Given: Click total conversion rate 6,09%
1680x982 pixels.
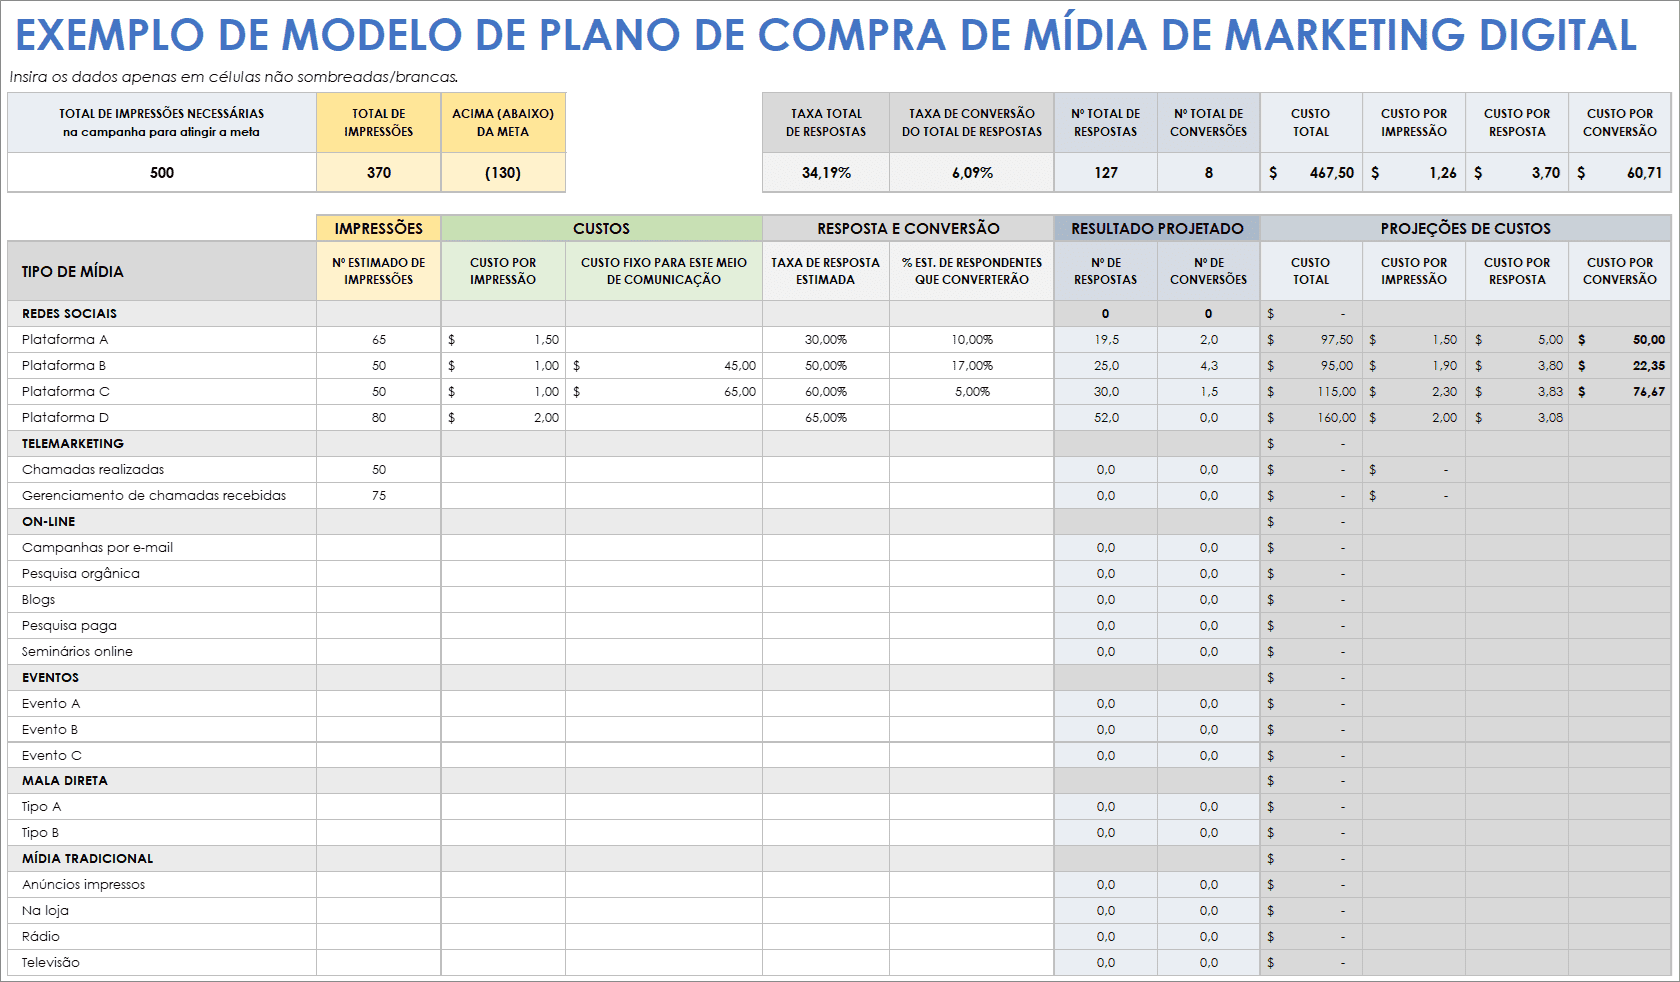Looking at the screenshot, I should tap(972, 173).
